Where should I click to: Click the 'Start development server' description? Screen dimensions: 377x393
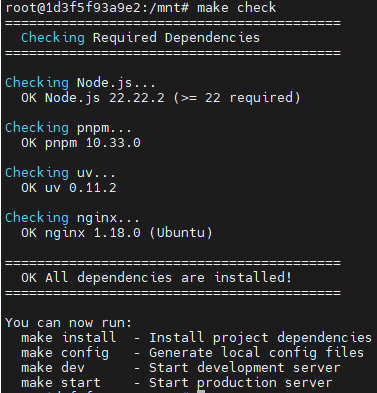(x=244, y=368)
